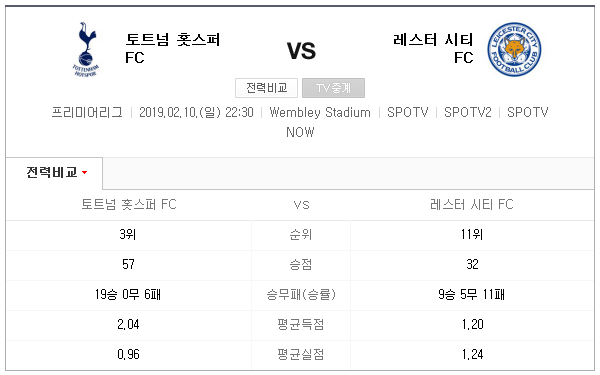This screenshot has height=375, width=600.
Task: Click the 프리미어리그 league label
Action: (x=87, y=112)
